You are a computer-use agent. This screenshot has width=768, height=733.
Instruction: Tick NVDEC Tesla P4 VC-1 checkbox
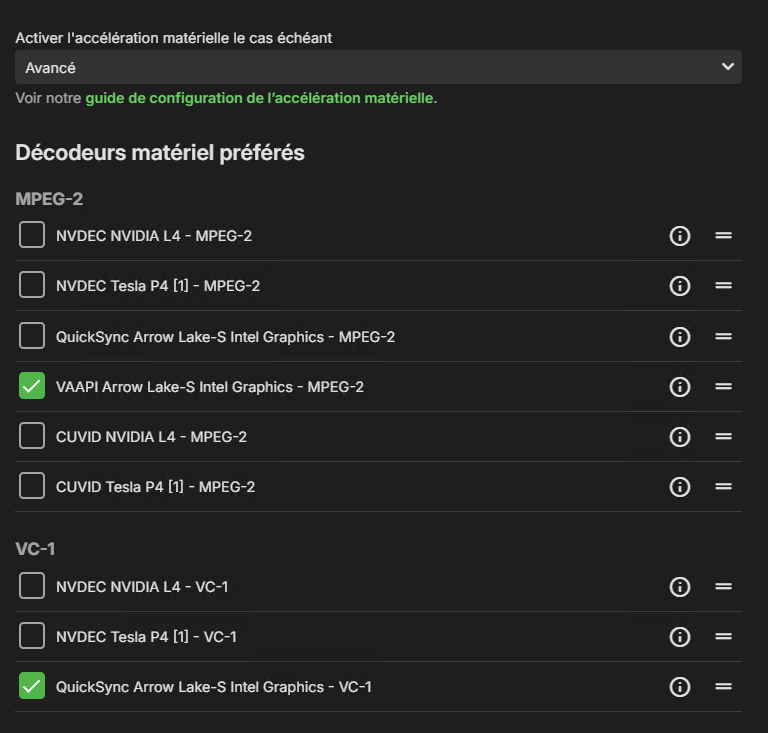[x=32, y=637]
